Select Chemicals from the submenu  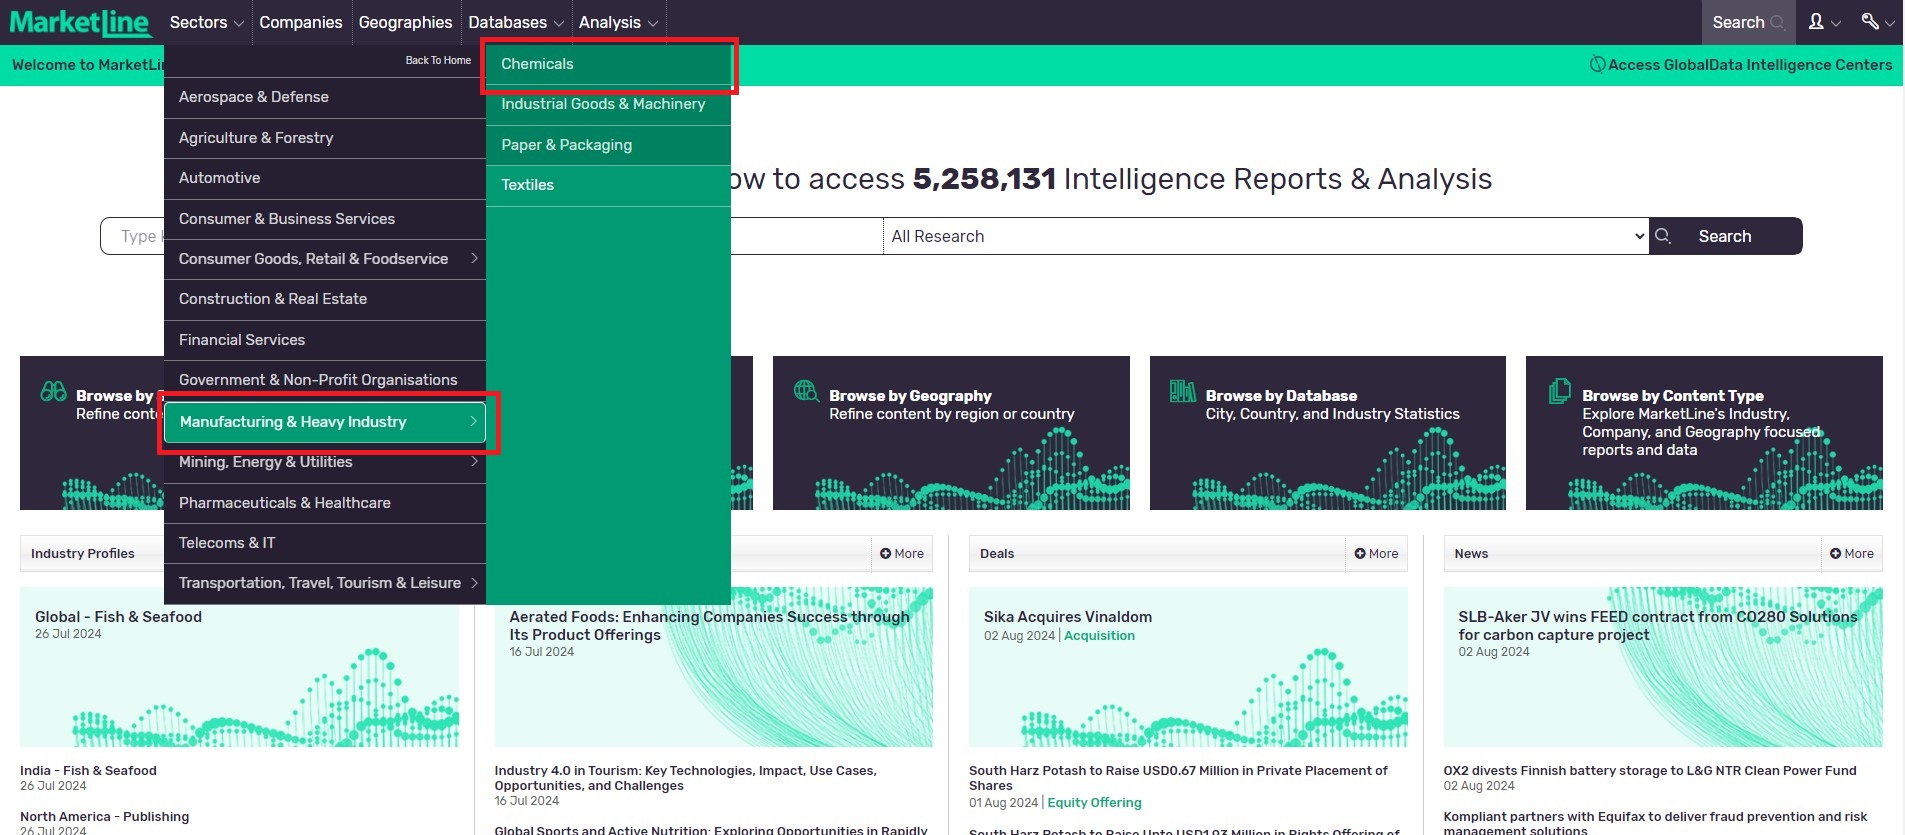[x=537, y=64]
